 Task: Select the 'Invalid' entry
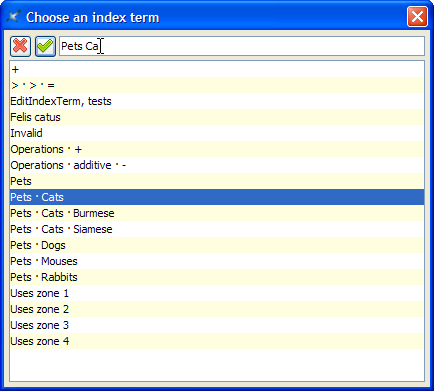point(217,133)
